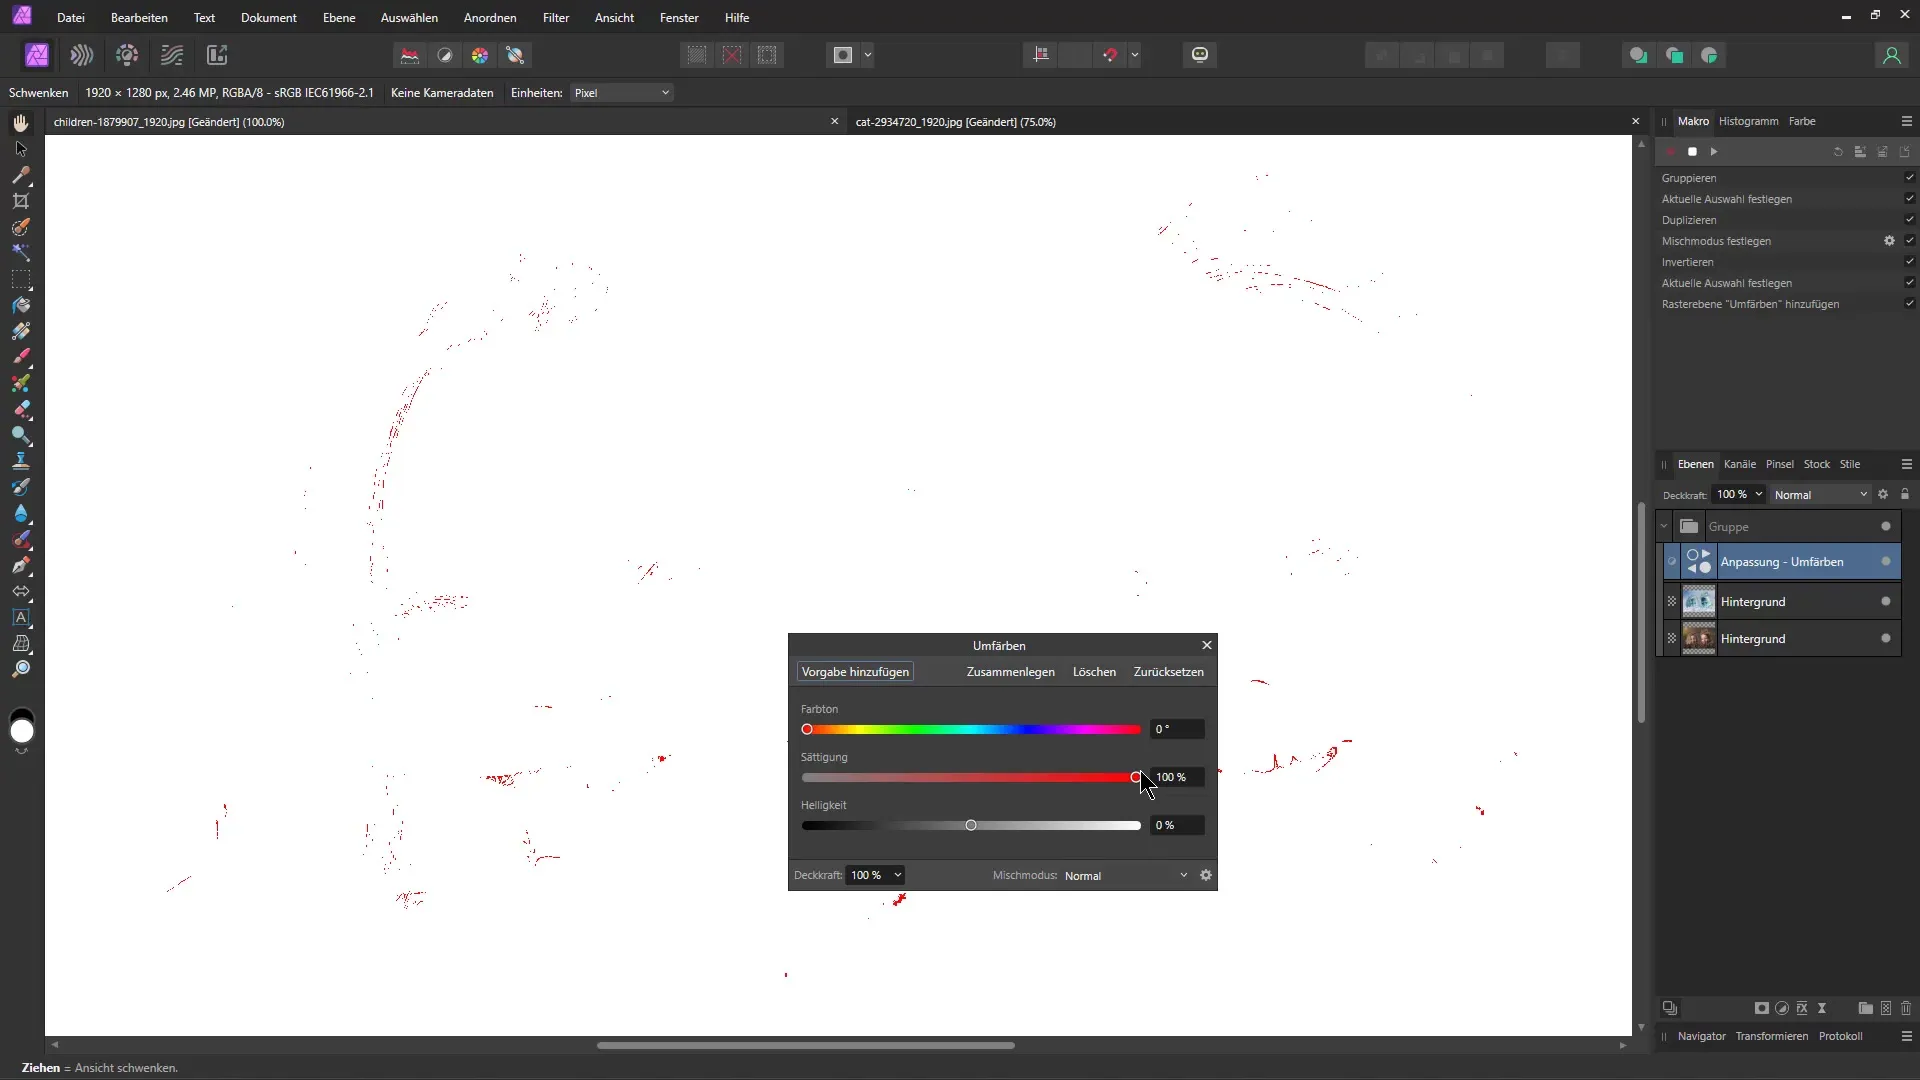Select the Pen tool
Screen dimensions: 1920x1080
pyautogui.click(x=21, y=565)
